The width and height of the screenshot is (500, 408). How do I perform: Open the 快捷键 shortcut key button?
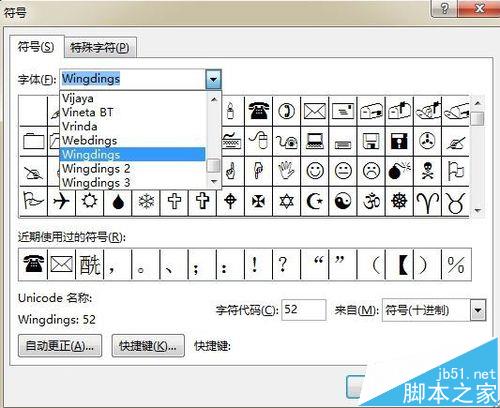(148, 346)
